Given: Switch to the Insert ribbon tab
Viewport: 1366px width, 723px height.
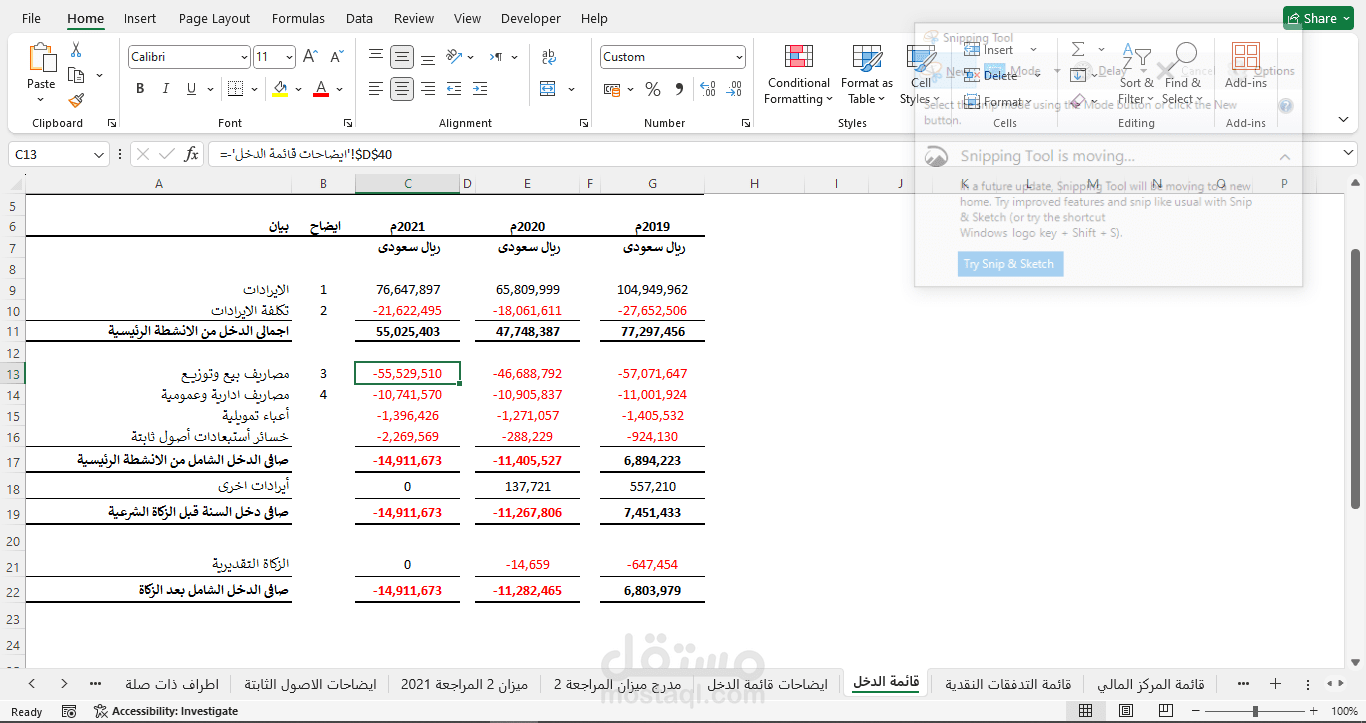Looking at the screenshot, I should tap(140, 18).
